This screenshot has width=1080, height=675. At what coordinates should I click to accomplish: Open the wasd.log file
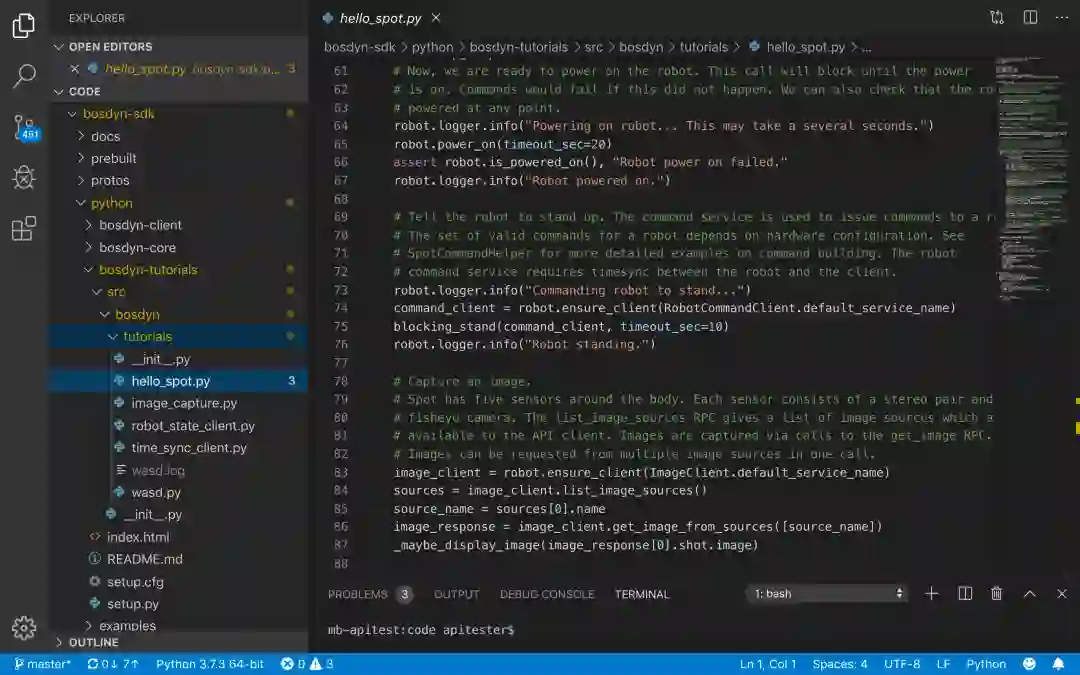tap(178, 470)
